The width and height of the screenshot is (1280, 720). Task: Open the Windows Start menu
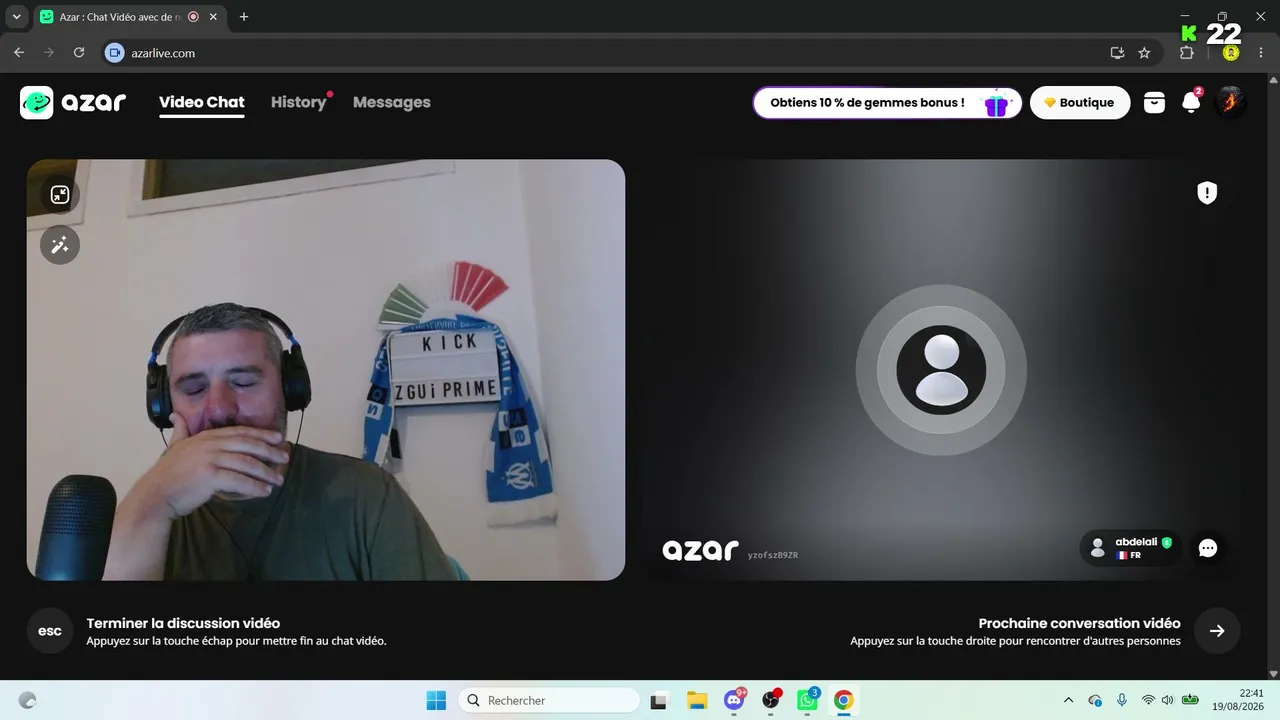436,701
